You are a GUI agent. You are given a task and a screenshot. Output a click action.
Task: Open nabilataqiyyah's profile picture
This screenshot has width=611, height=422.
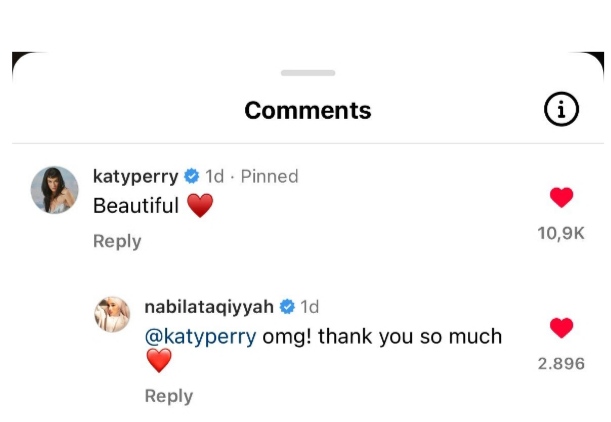coord(113,315)
